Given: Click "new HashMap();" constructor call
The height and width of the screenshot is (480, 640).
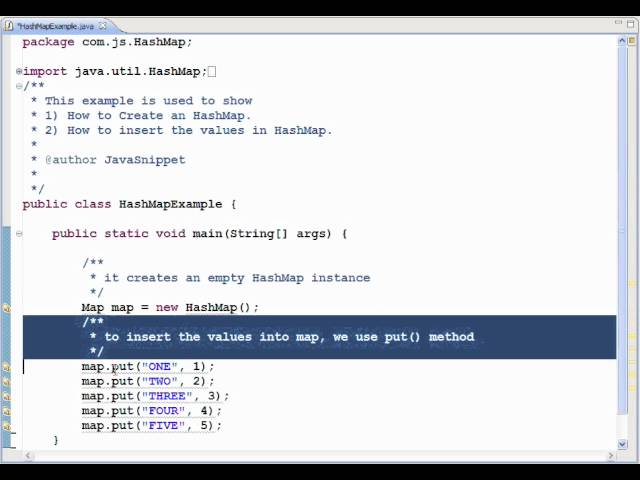Looking at the screenshot, I should pyautogui.click(x=207, y=307).
